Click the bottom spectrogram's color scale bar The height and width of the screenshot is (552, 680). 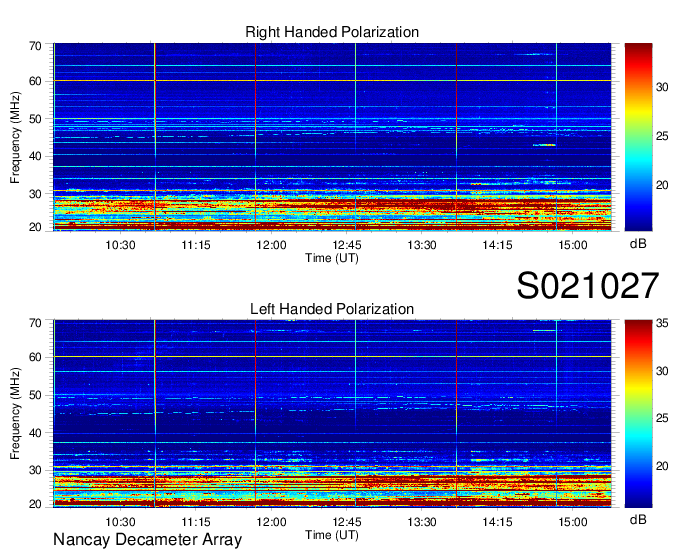click(638, 414)
